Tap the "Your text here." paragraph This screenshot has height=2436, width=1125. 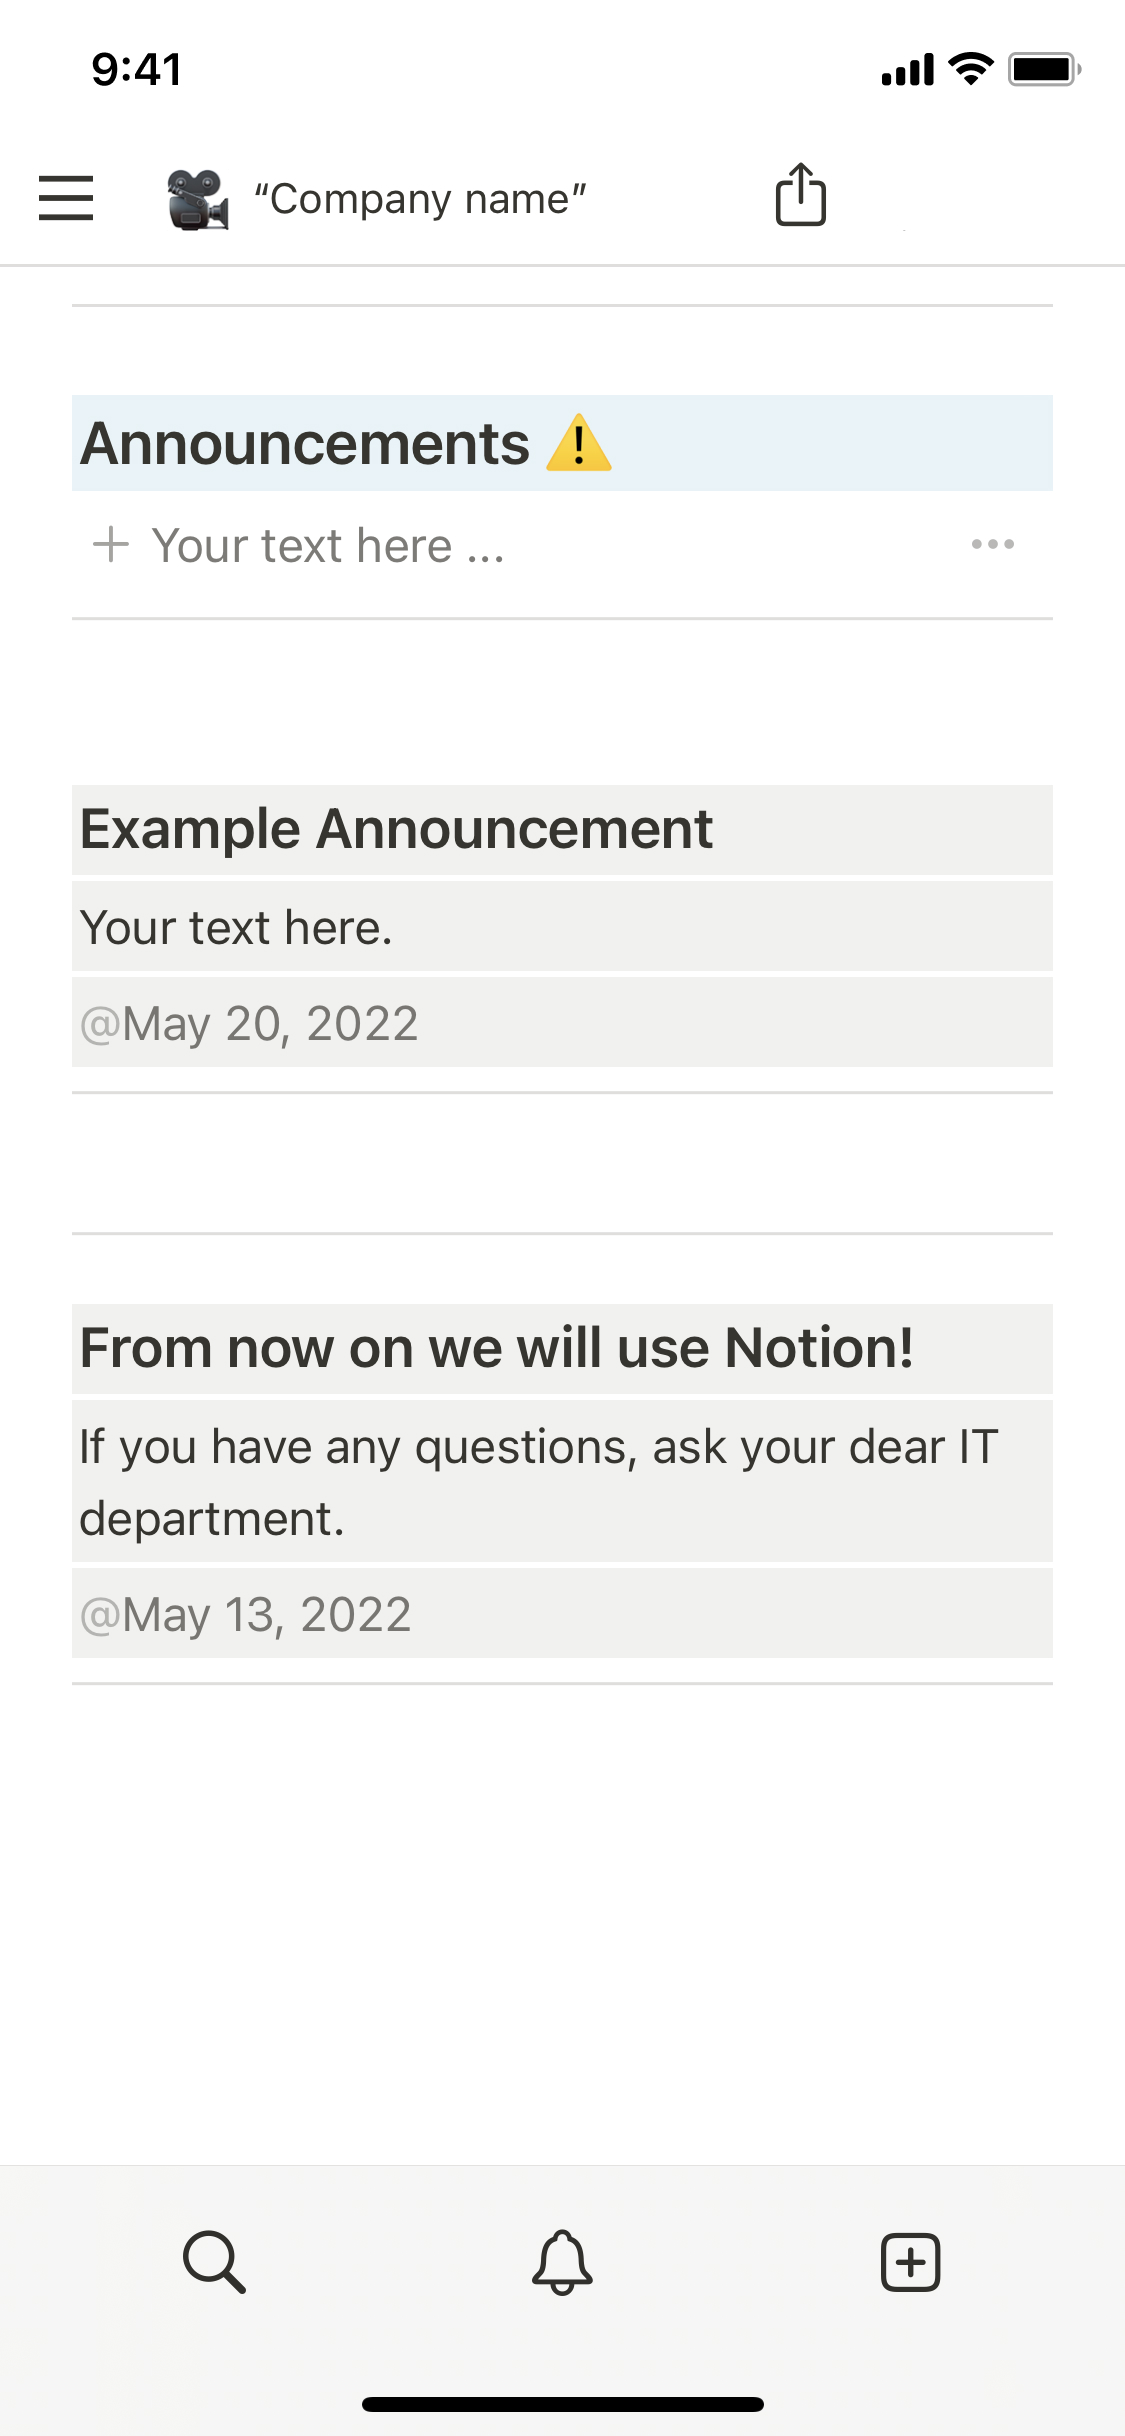click(236, 927)
